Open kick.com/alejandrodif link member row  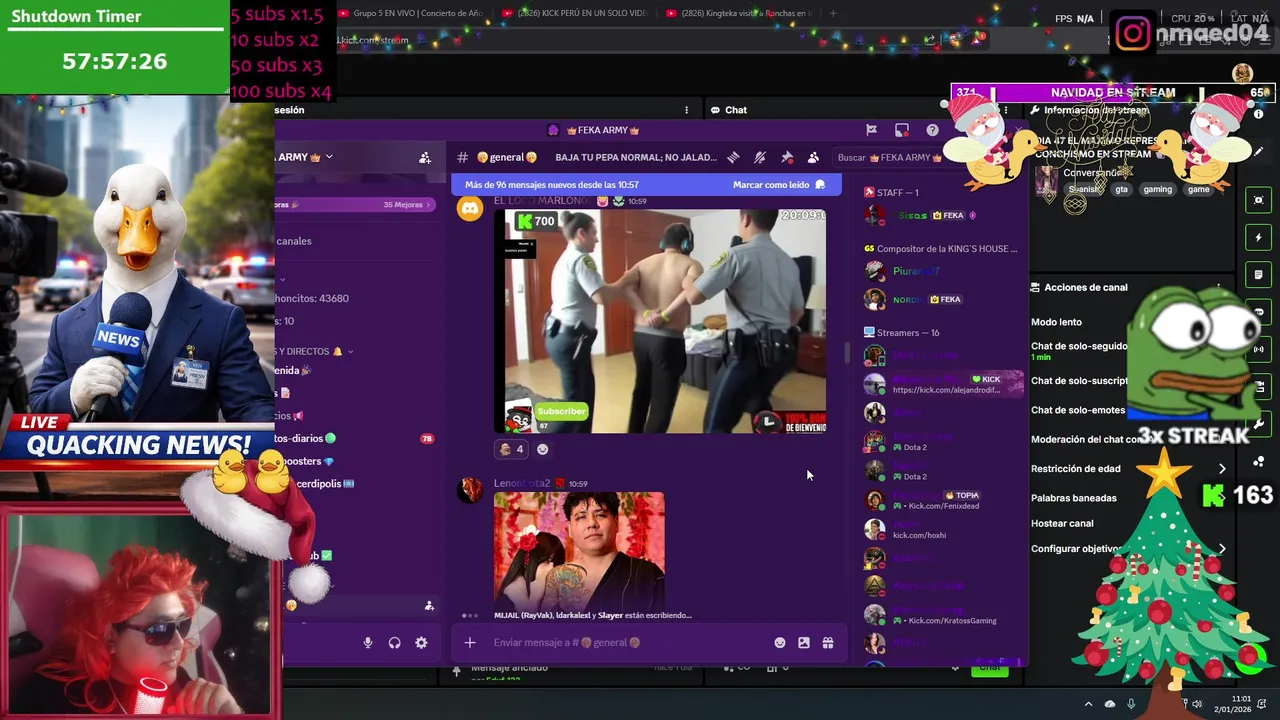pos(944,384)
